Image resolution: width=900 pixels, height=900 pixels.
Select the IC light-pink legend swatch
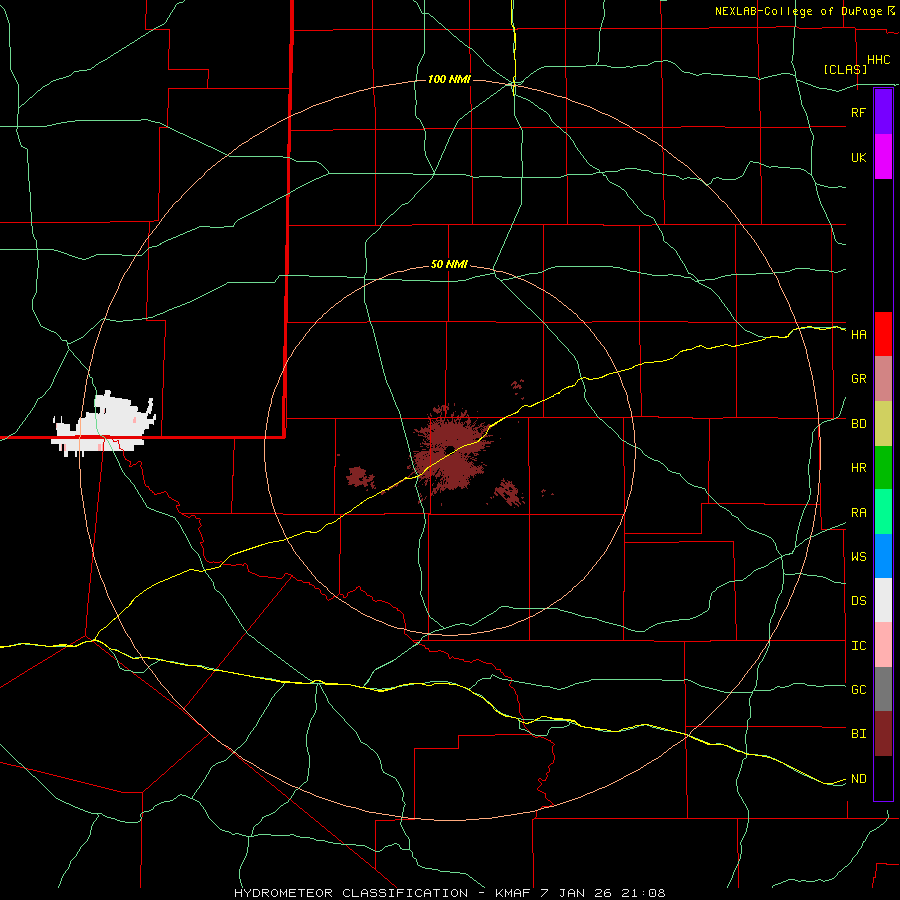click(883, 645)
